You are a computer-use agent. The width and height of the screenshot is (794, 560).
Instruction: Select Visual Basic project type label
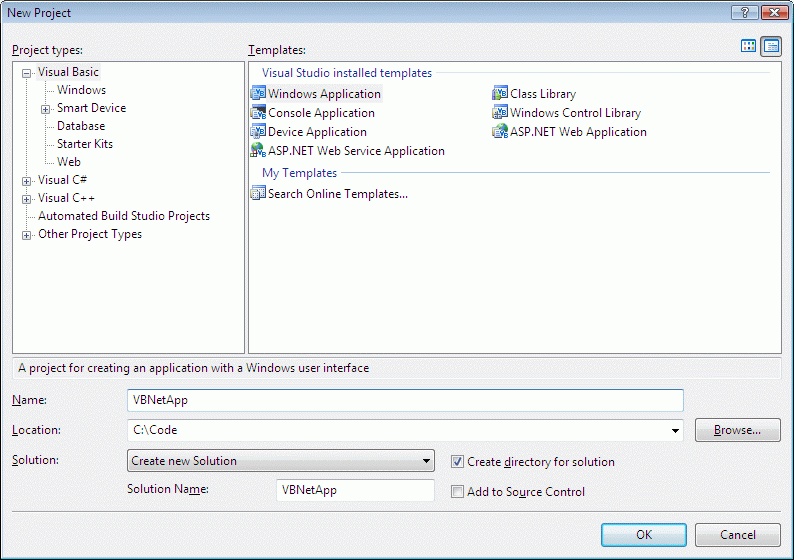68,72
